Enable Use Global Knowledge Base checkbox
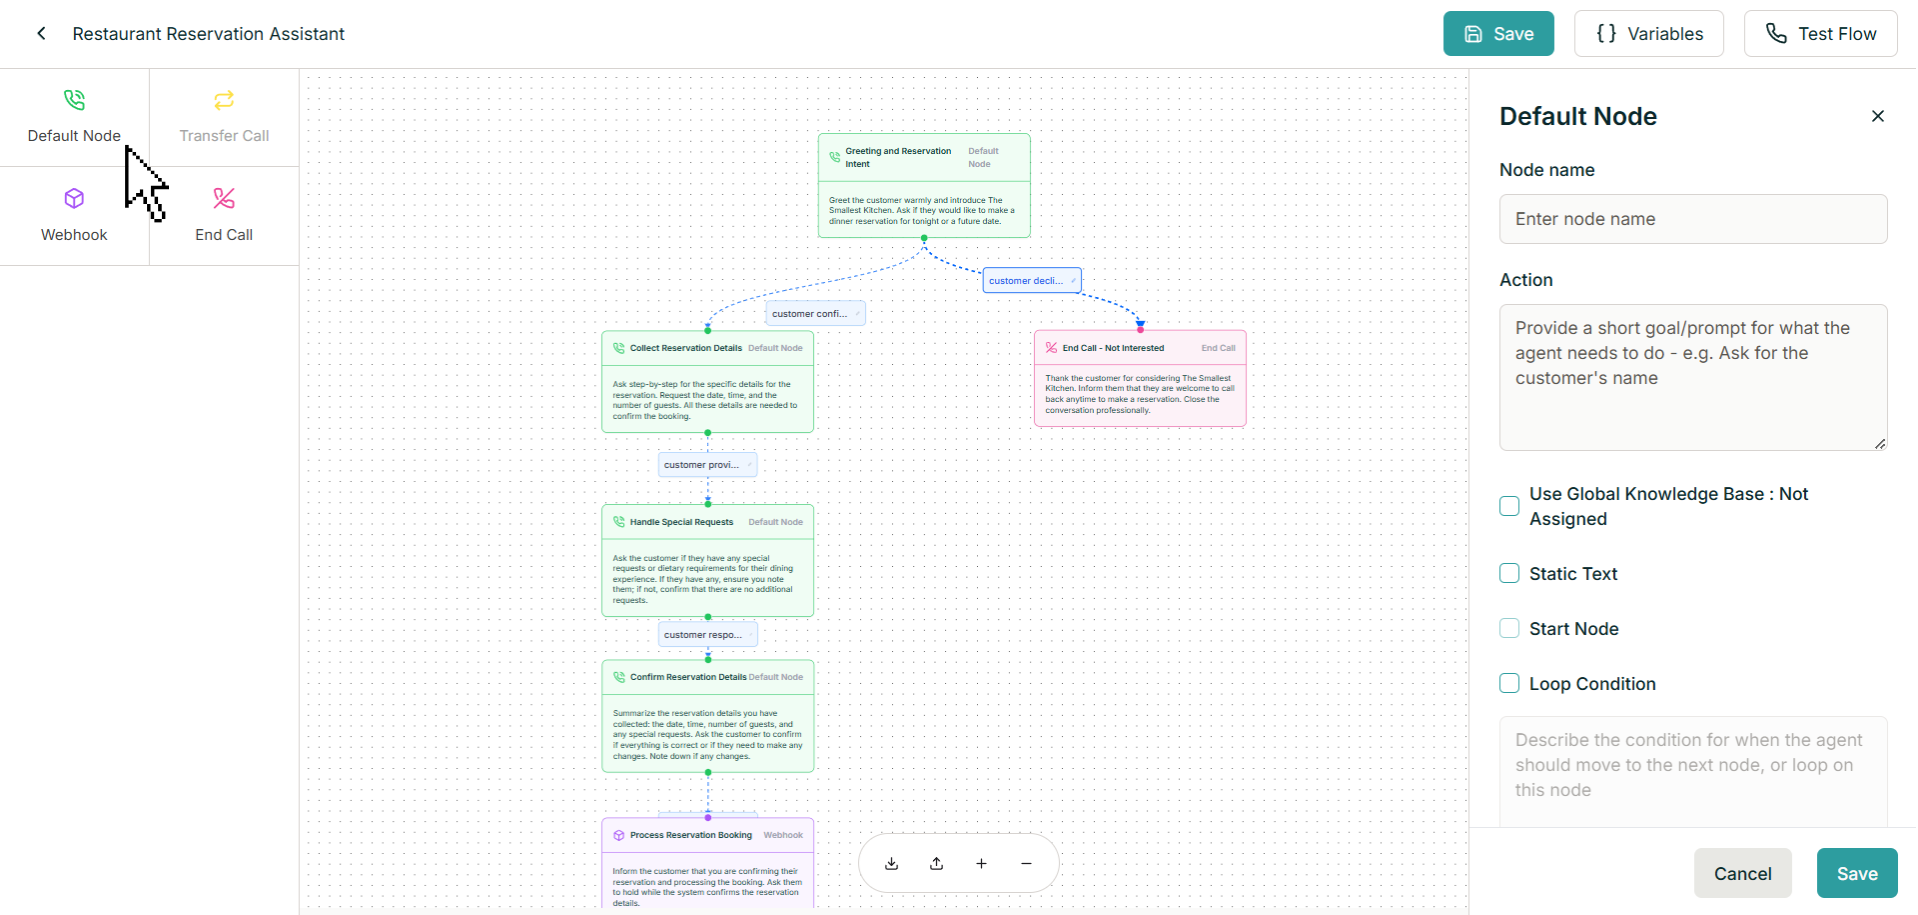This screenshot has width=1918, height=915. [1509, 506]
